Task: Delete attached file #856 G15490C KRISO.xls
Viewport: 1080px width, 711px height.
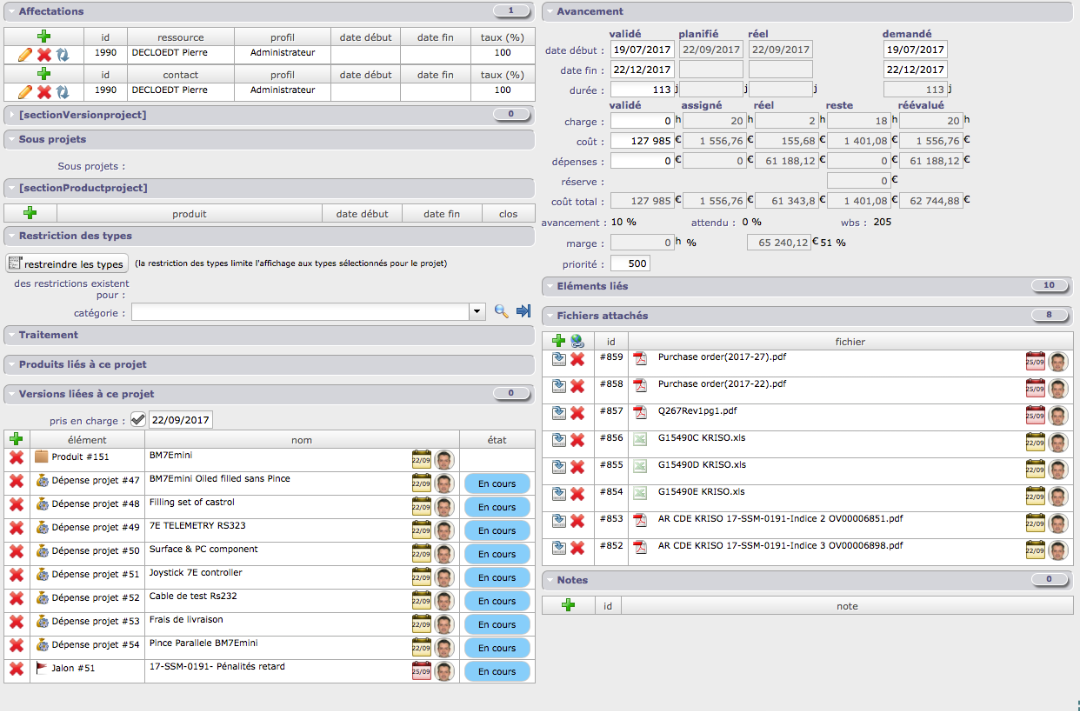Action: [577, 440]
